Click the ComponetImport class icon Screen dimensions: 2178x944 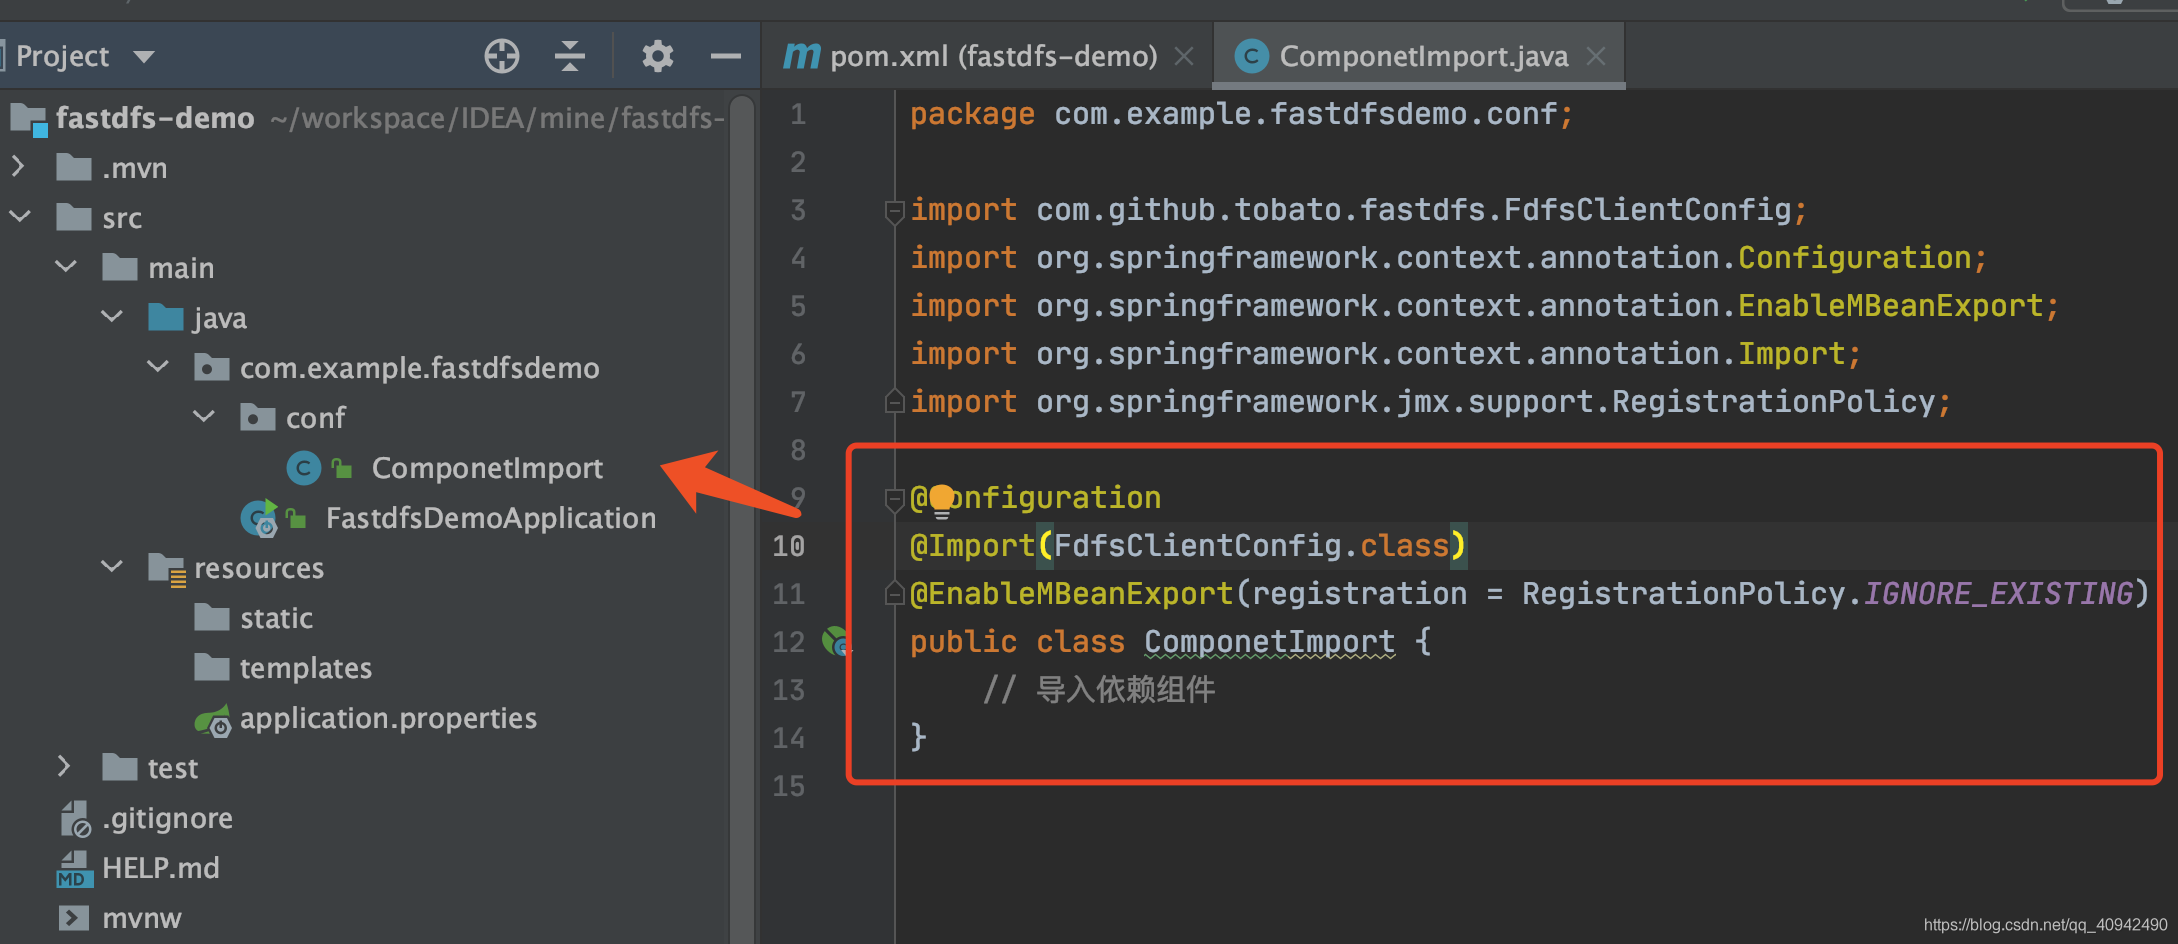(303, 468)
